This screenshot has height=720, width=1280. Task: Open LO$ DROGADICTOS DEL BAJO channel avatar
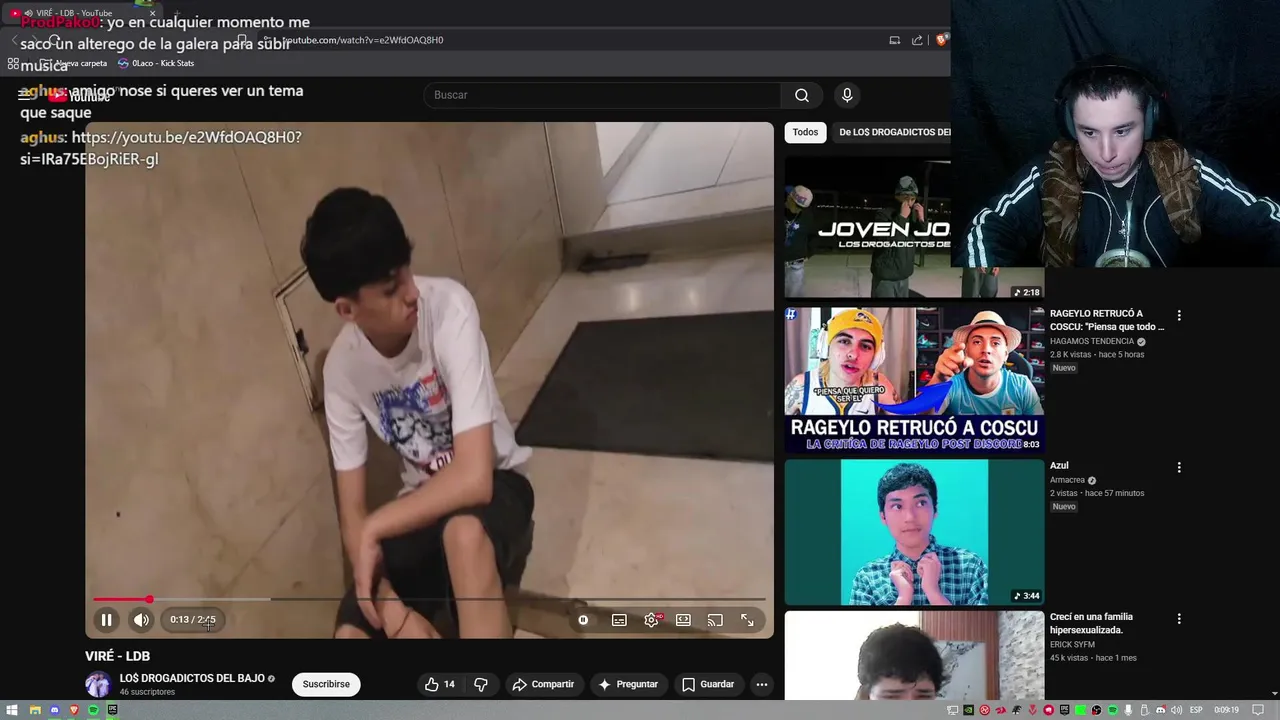(x=98, y=684)
